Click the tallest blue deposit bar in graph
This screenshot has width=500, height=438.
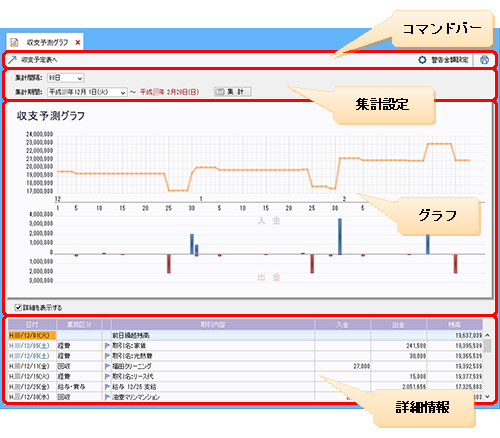340,236
